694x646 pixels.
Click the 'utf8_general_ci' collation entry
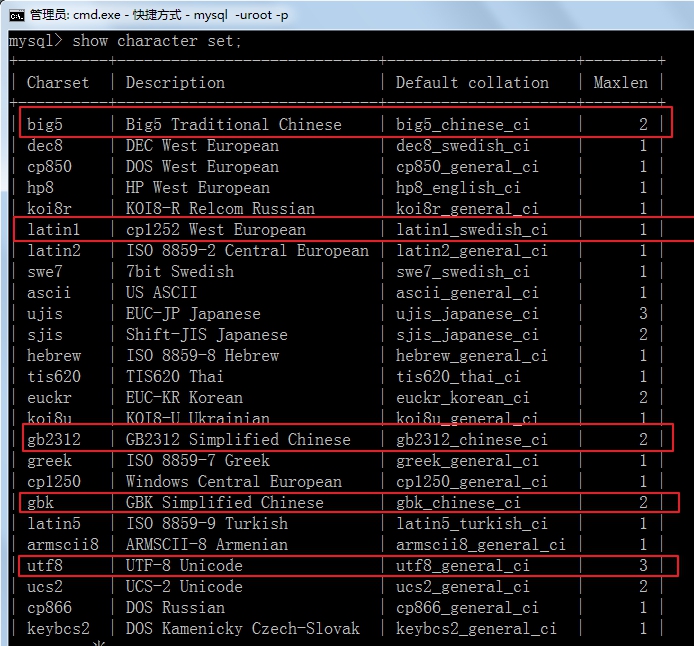(x=463, y=566)
